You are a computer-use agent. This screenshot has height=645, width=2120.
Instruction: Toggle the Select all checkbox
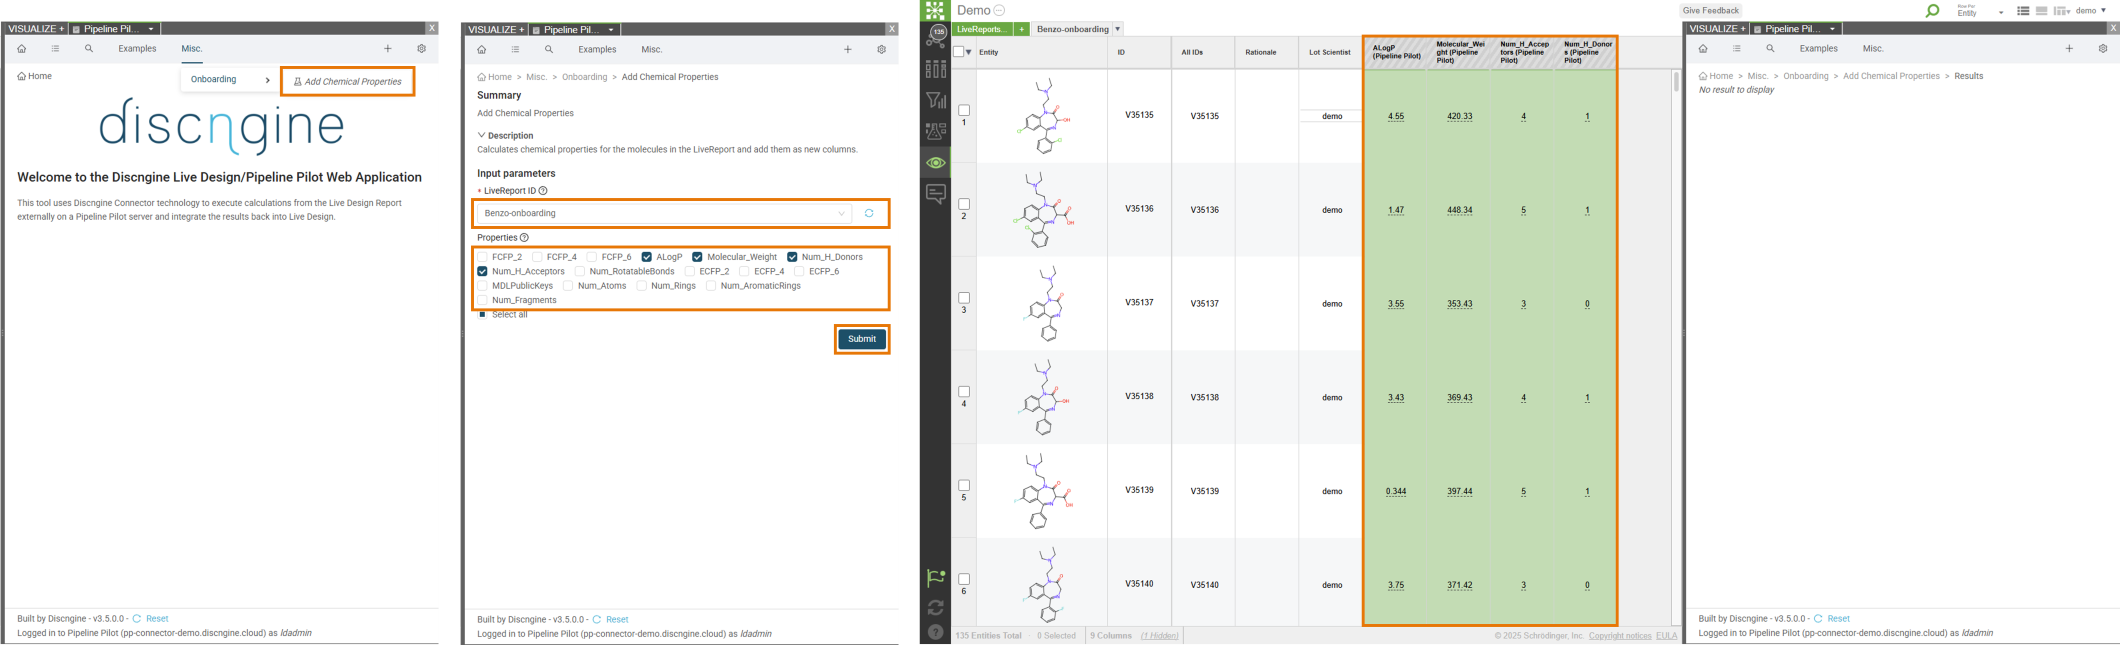click(482, 315)
